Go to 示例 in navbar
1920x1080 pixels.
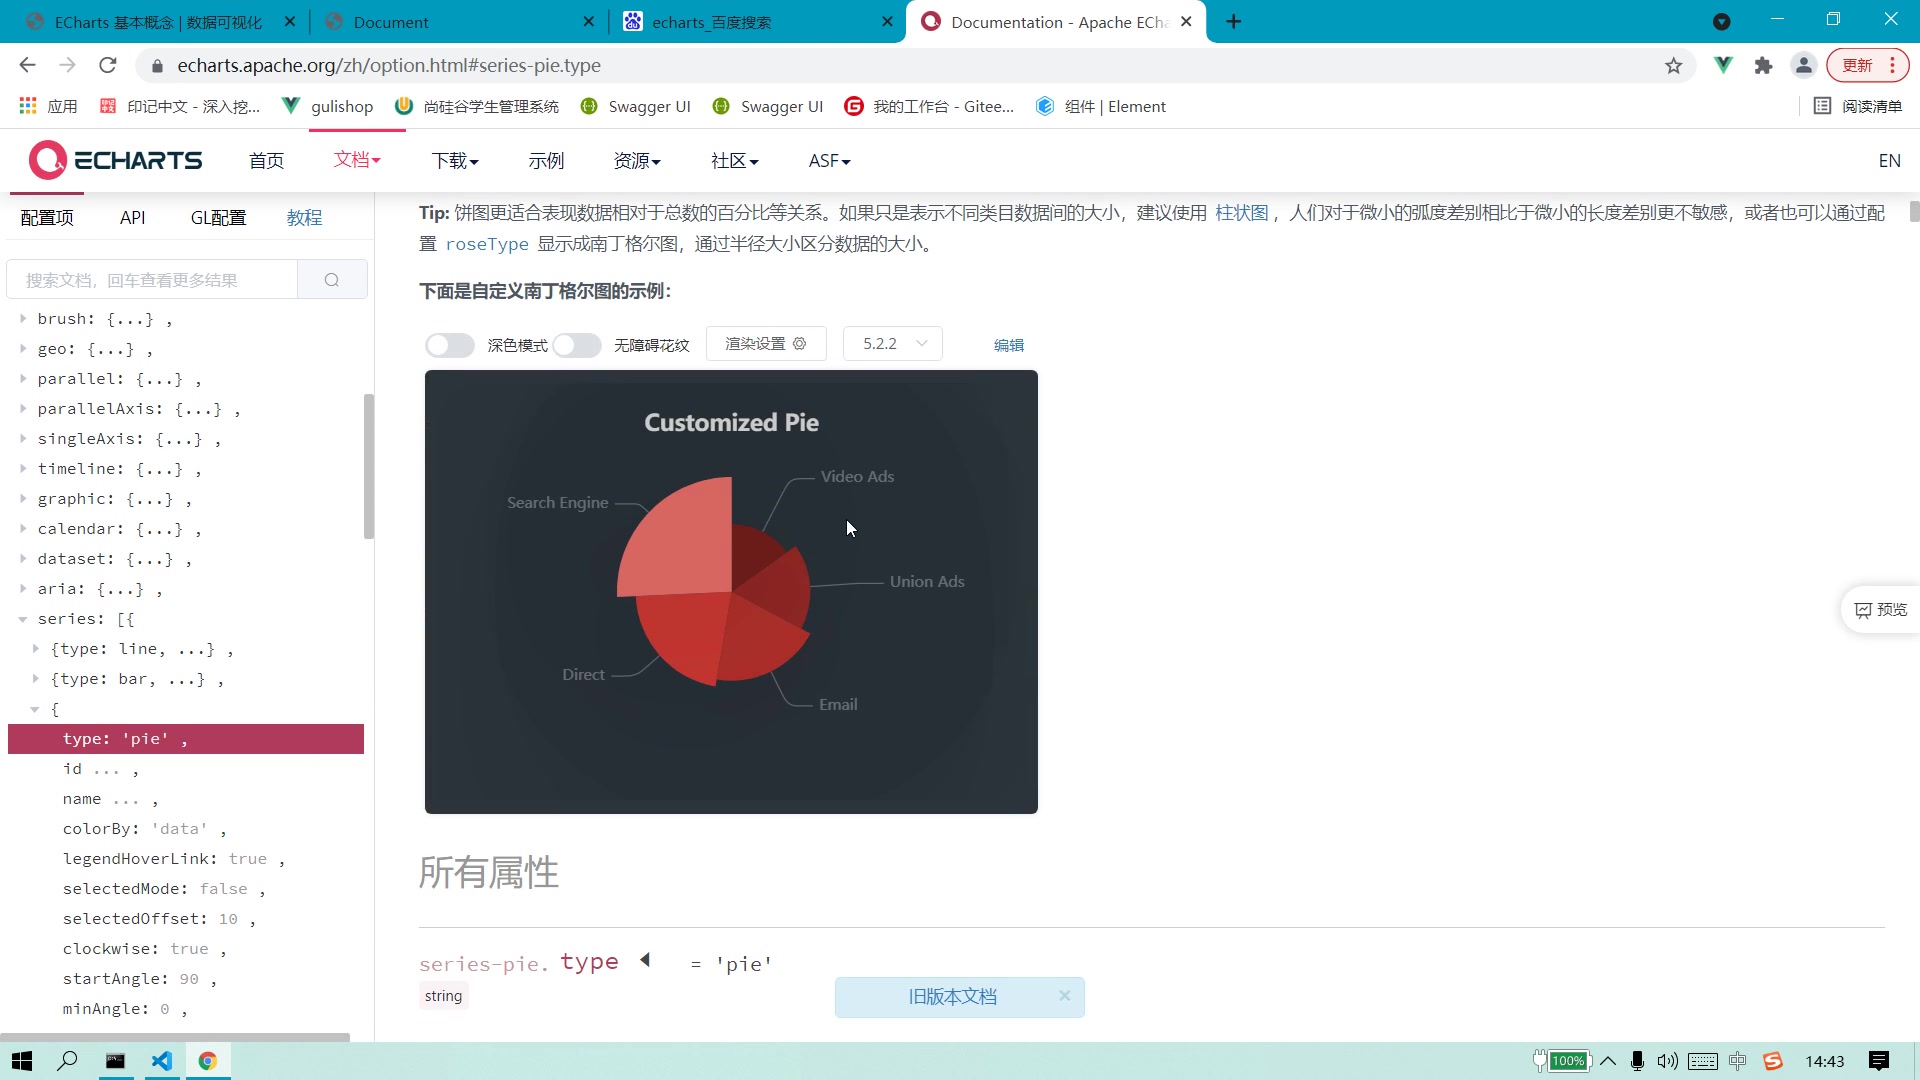[546, 161]
